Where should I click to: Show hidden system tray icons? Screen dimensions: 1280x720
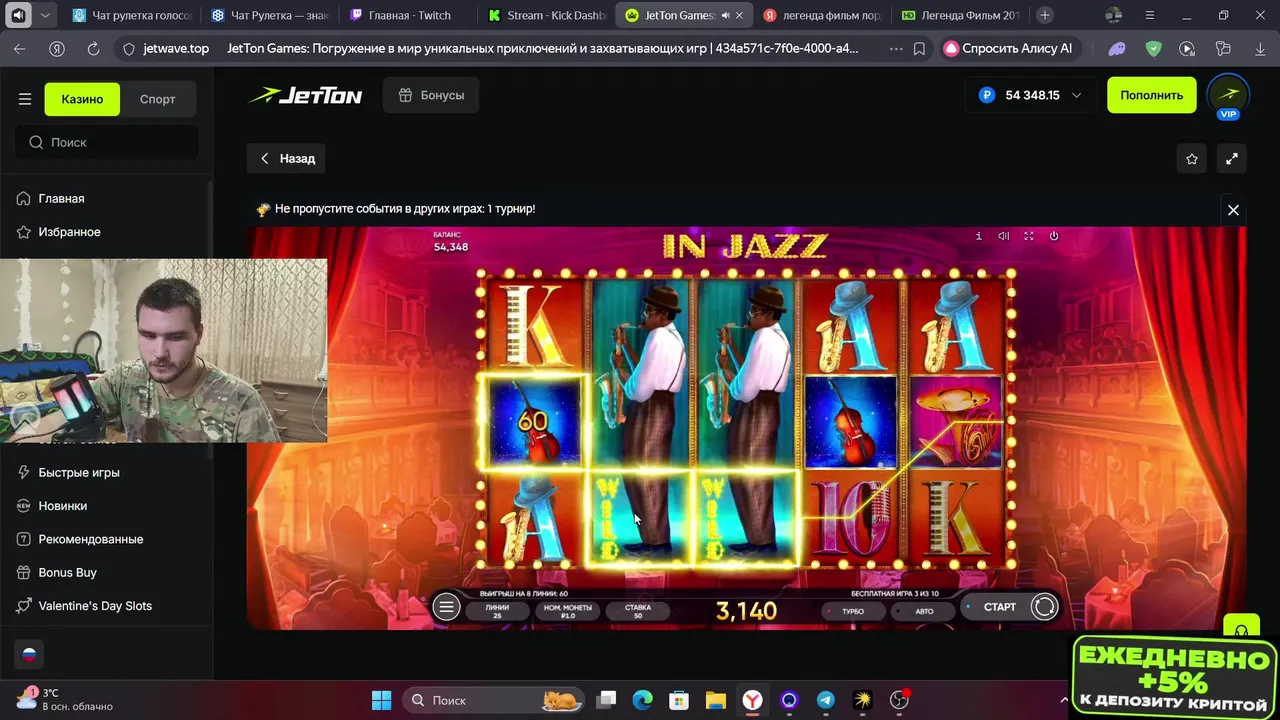(x=1064, y=700)
